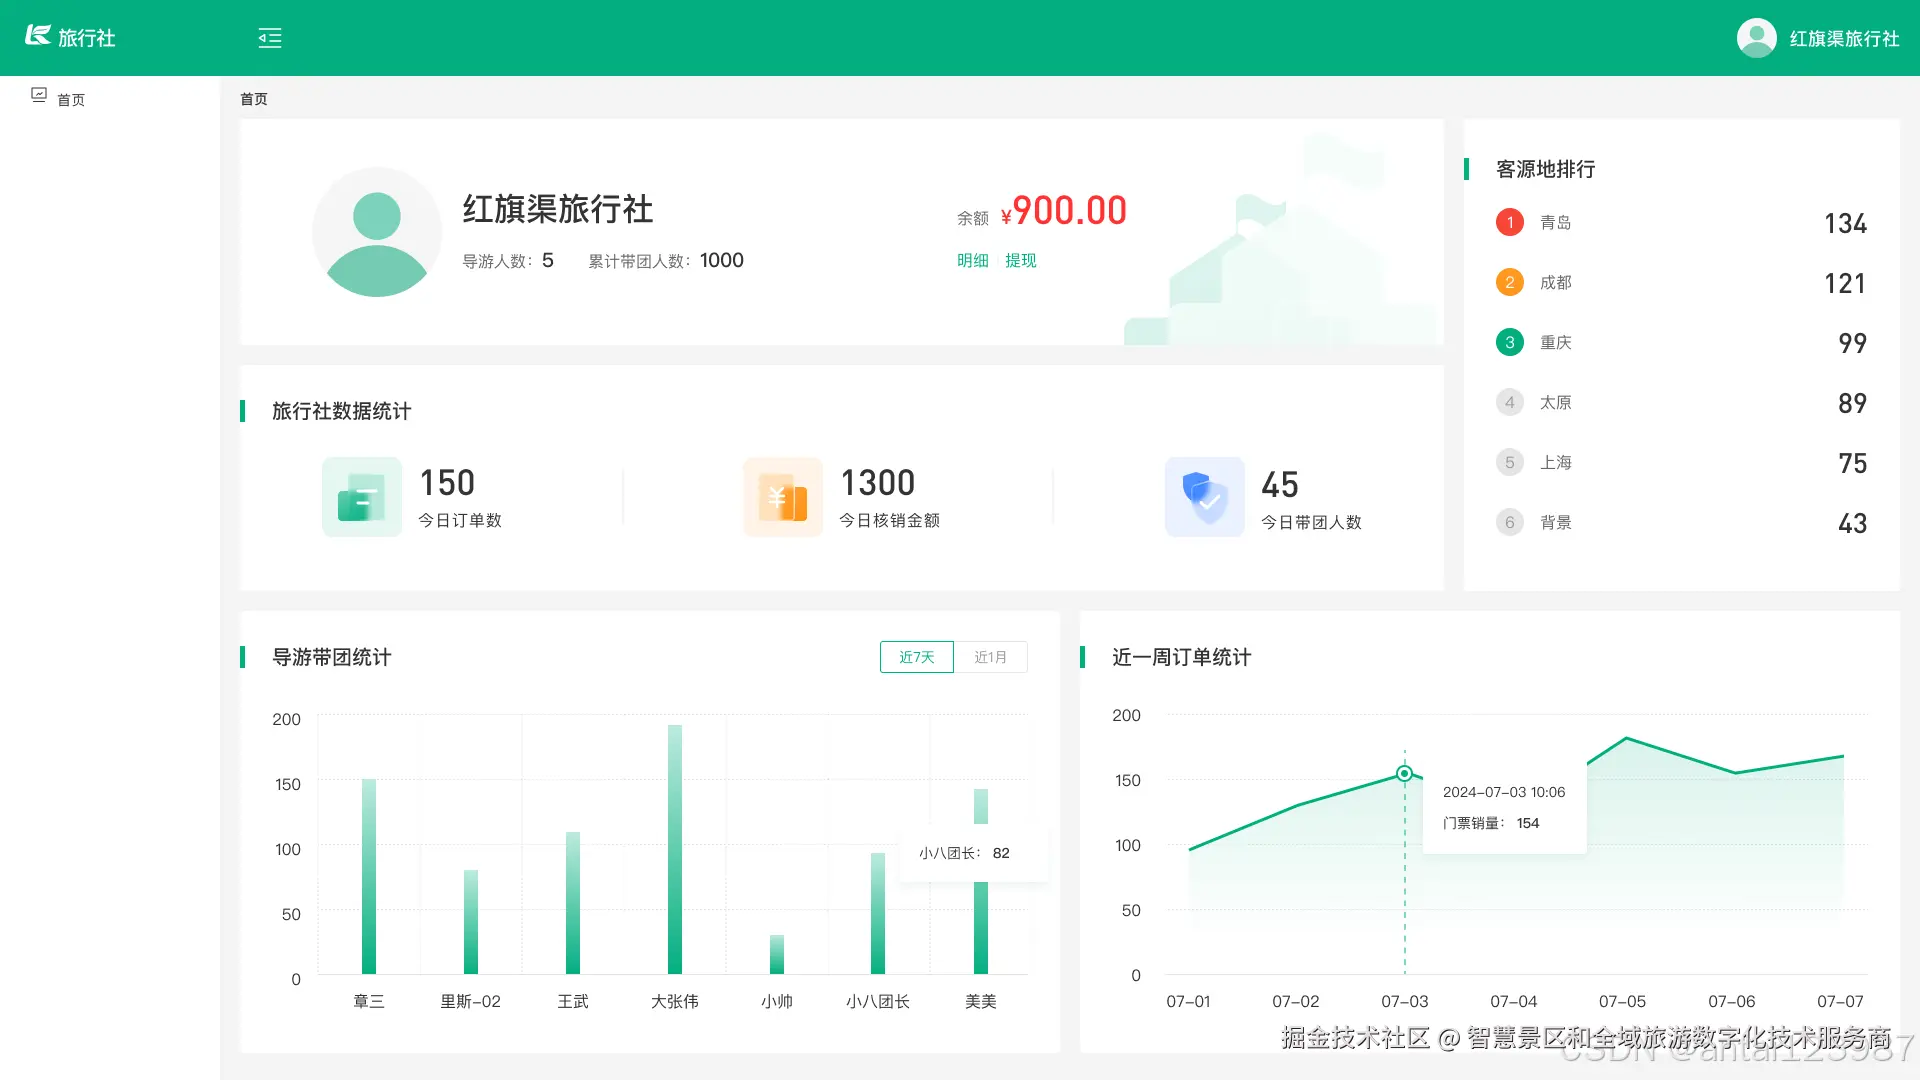Click the orange 今日核销金额 yuan icon

pos(782,497)
